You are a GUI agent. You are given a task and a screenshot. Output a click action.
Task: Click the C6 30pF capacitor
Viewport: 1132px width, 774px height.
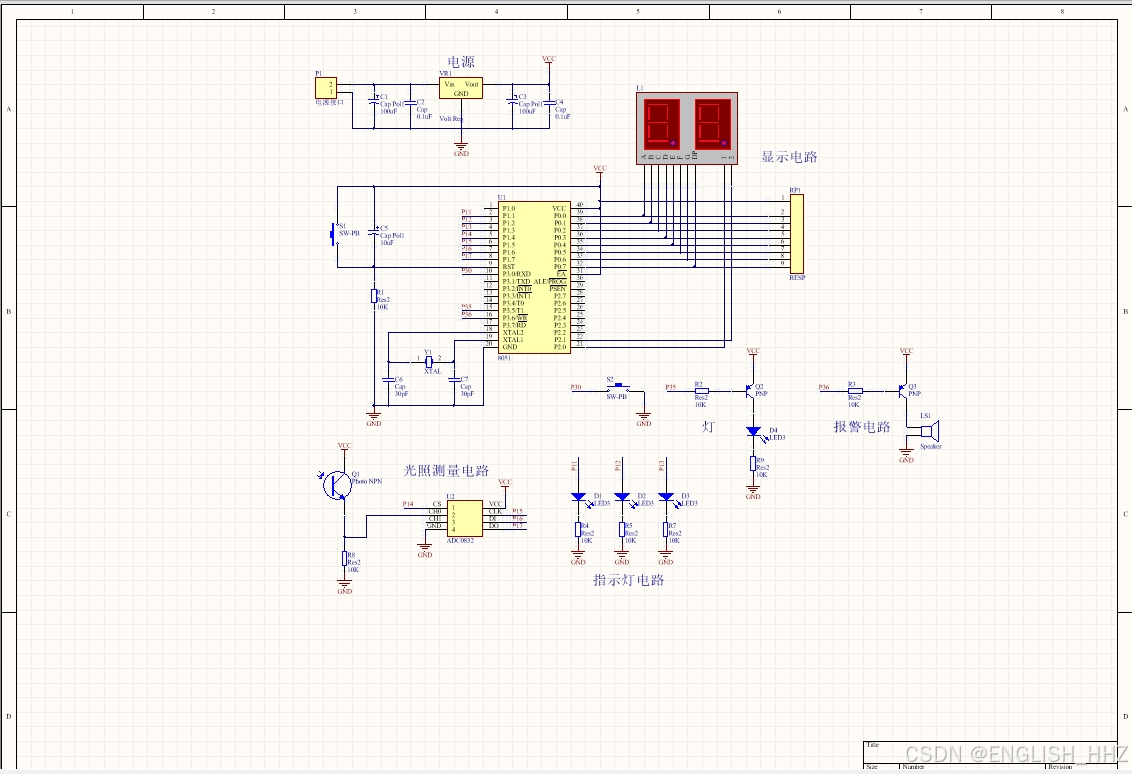pos(388,380)
